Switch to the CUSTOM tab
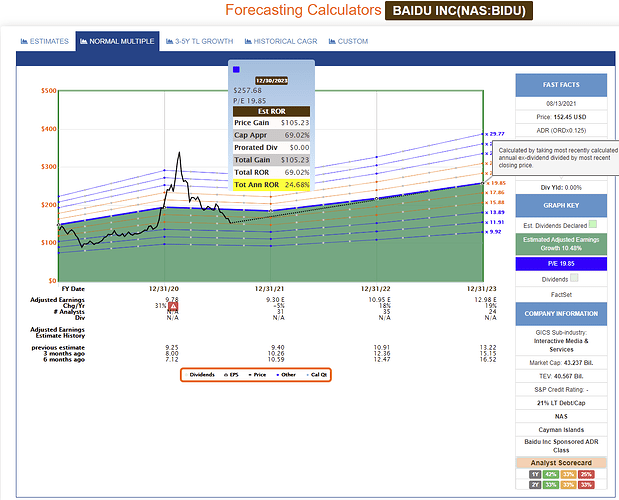This screenshot has height=500, width=619. [x=348, y=41]
